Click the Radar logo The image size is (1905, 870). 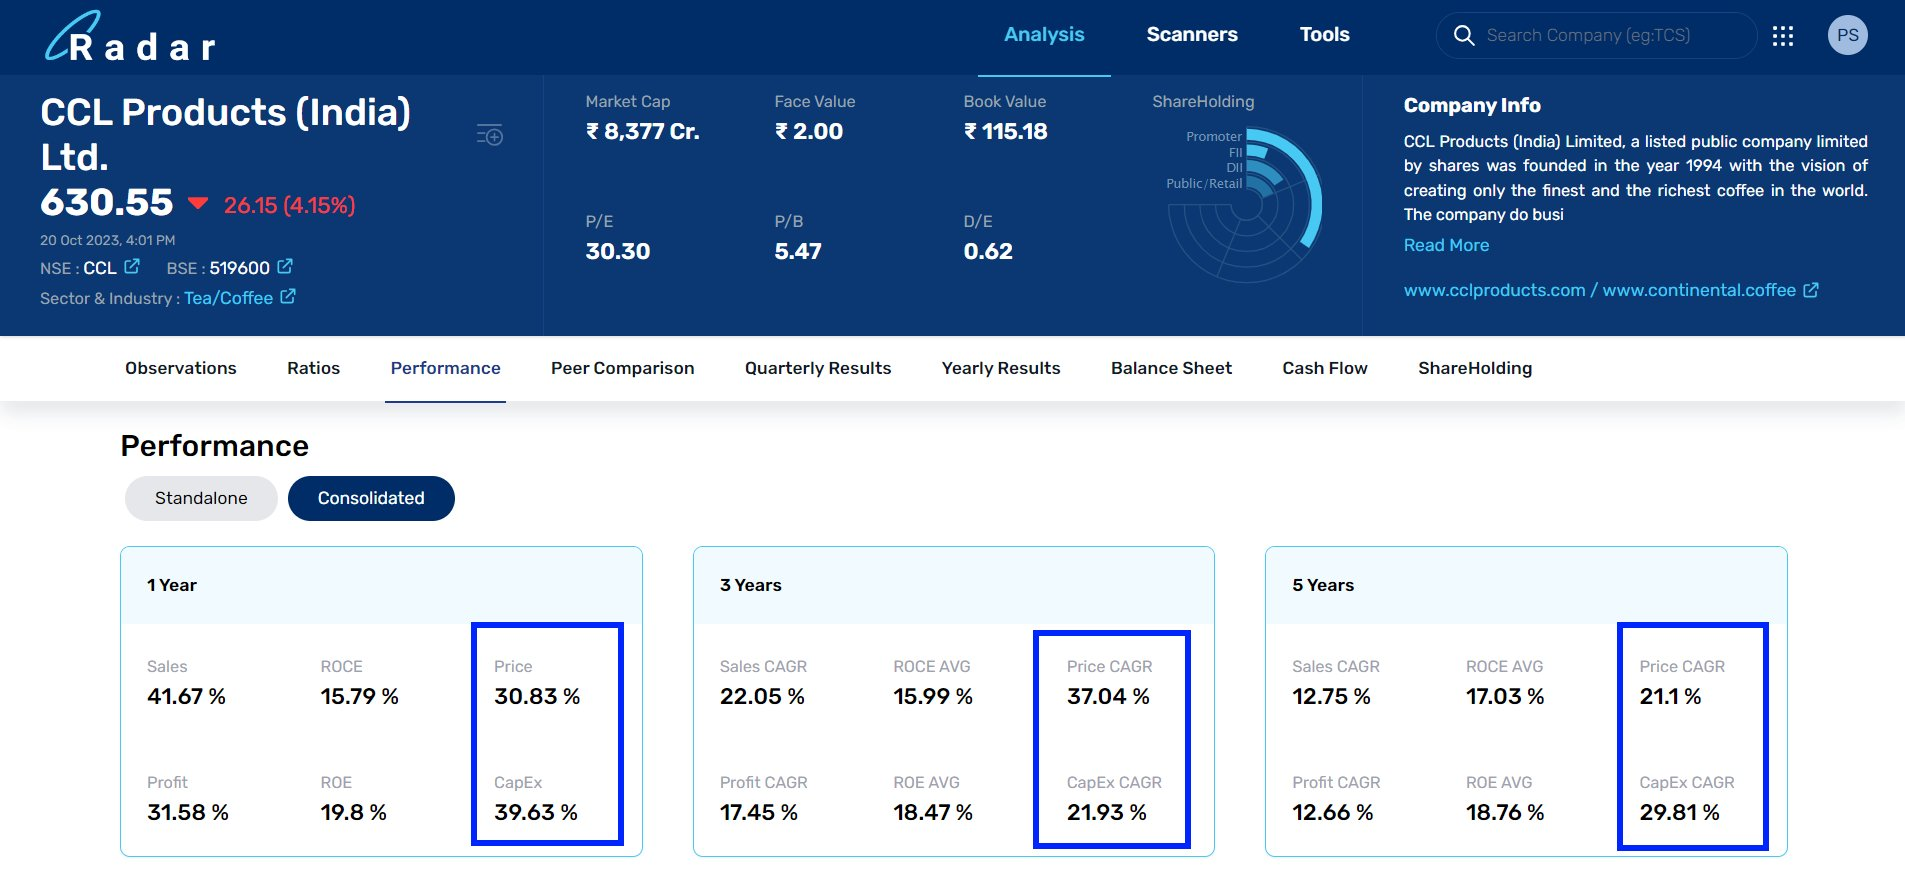(130, 37)
